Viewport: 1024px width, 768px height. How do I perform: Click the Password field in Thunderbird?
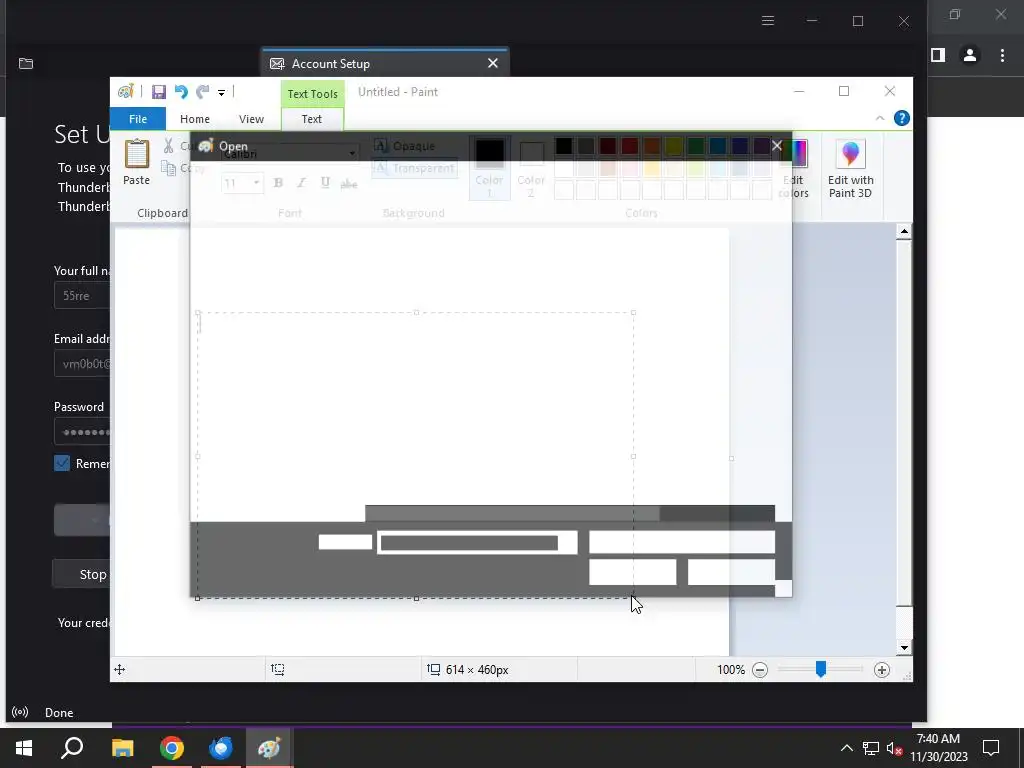coord(82,432)
